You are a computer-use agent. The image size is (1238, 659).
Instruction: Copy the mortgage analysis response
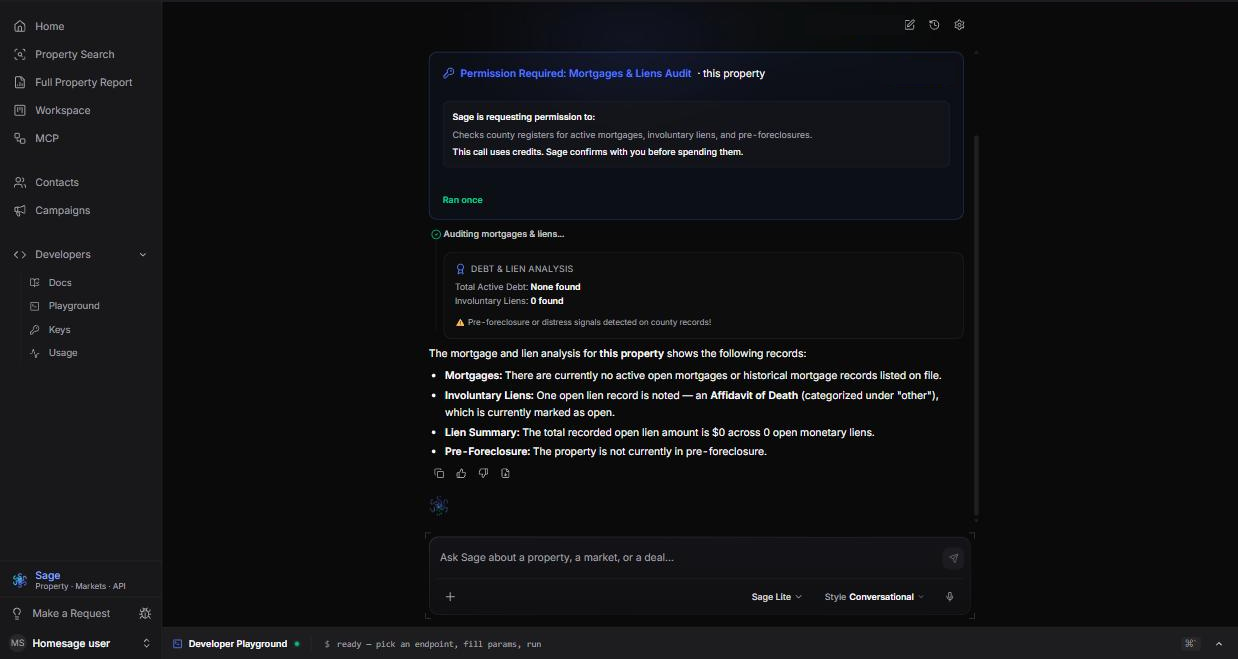tap(439, 473)
